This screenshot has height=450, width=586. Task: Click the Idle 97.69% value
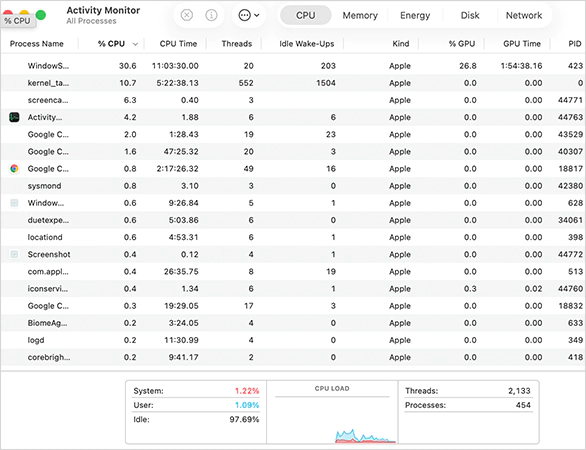(244, 419)
